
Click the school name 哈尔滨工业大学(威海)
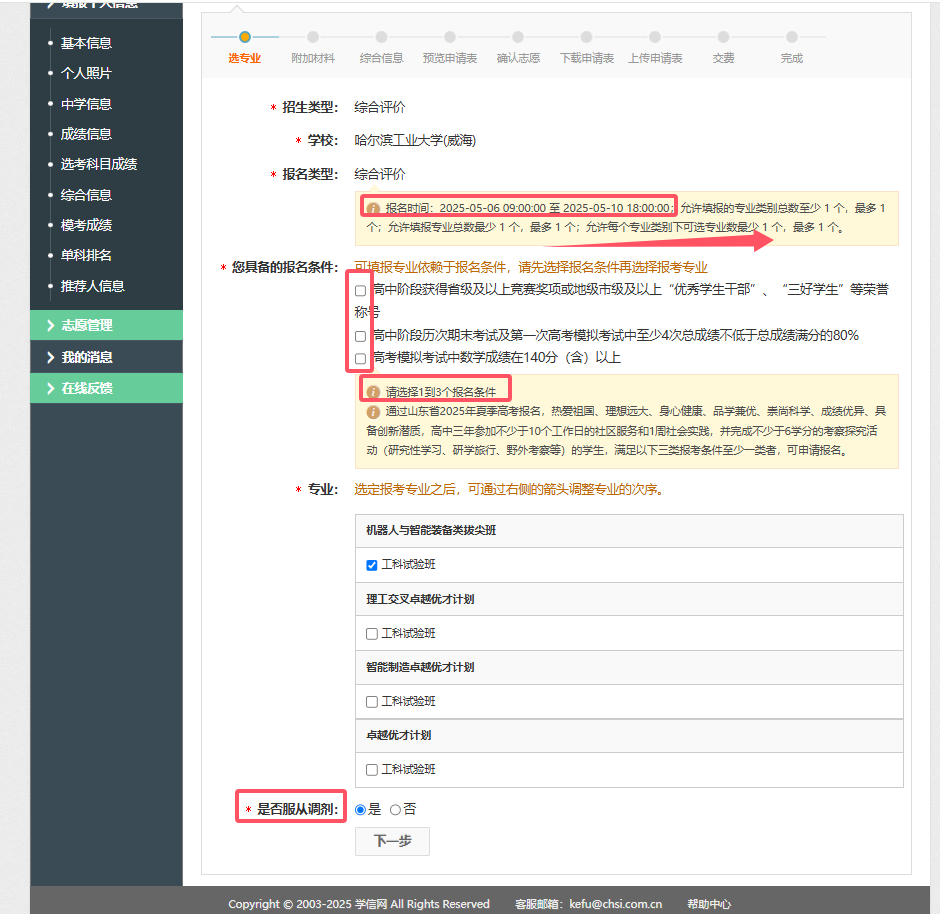(x=415, y=140)
